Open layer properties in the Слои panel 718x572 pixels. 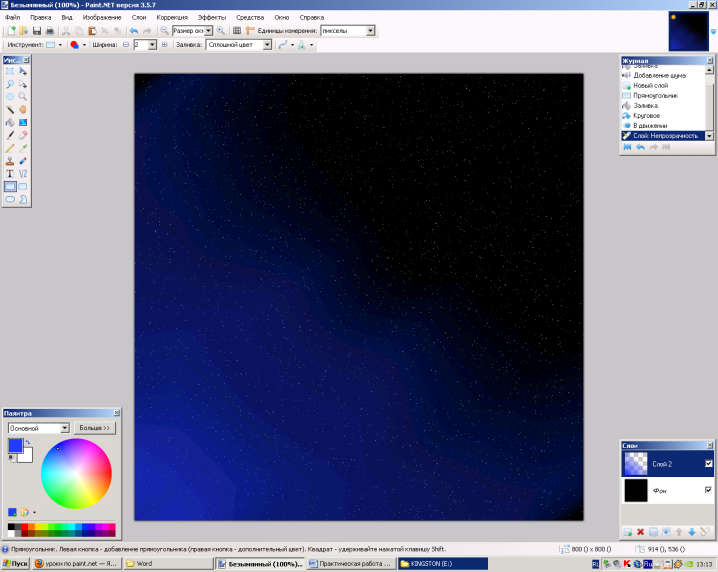(x=705, y=532)
